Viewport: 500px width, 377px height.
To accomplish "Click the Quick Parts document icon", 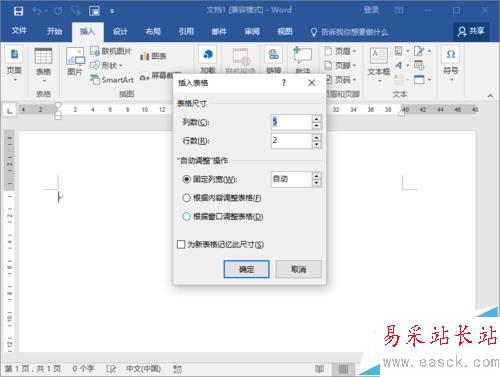I will coord(399,51).
